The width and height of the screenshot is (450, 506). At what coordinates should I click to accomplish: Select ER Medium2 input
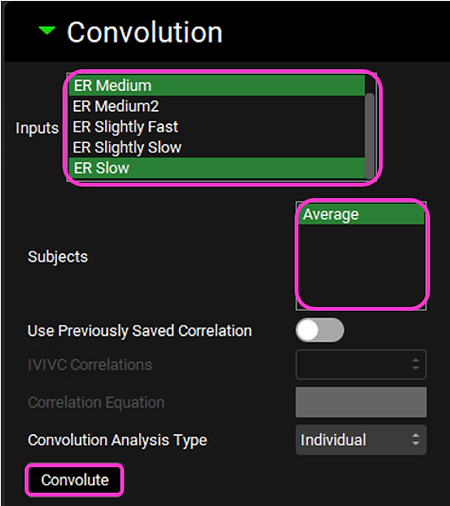pyautogui.click(x=217, y=106)
